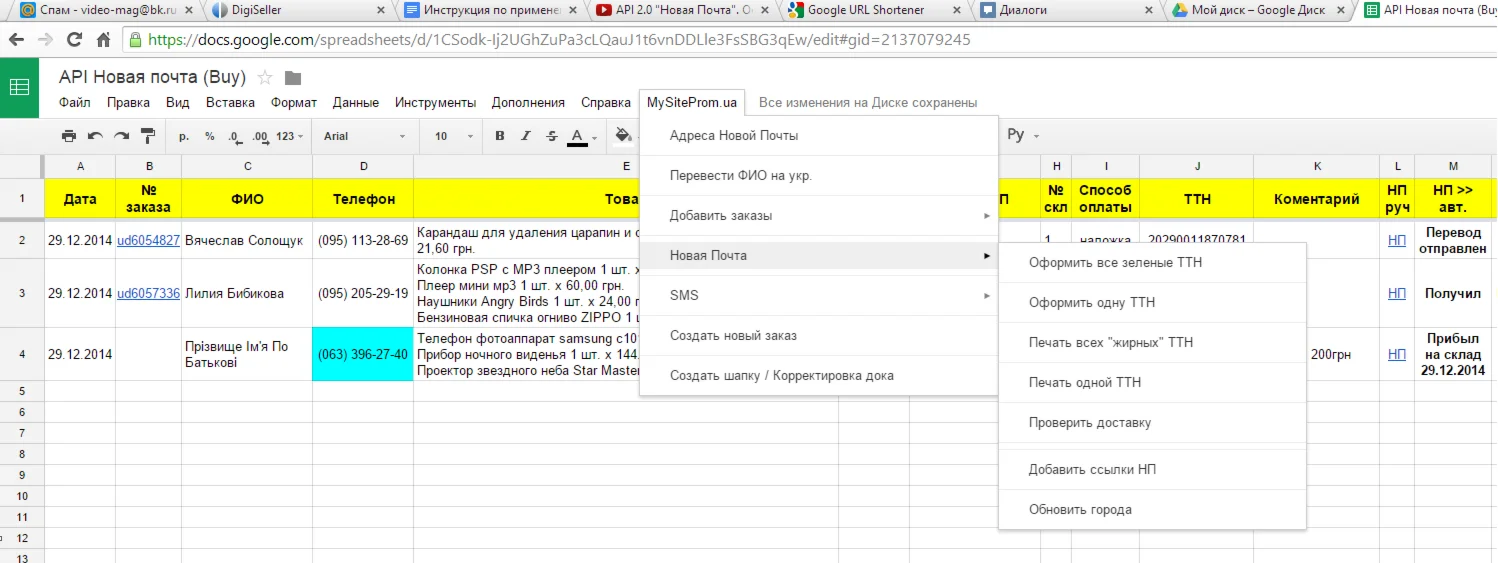1498x563 pixels.
Task: Open order link ud6054827
Action: click(x=148, y=241)
